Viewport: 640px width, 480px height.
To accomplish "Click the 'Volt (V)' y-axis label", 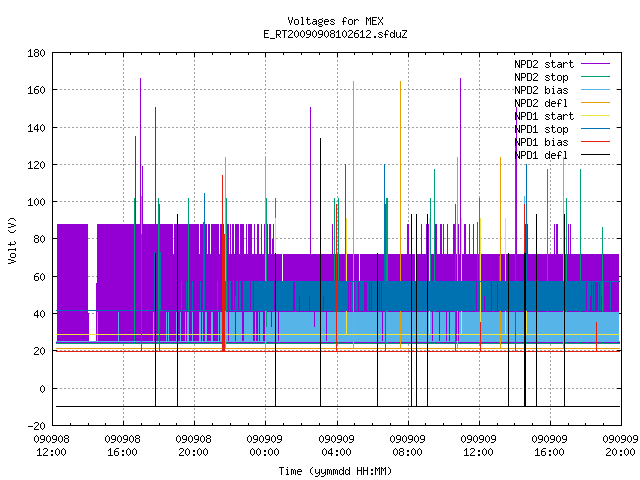I will click(x=13, y=240).
